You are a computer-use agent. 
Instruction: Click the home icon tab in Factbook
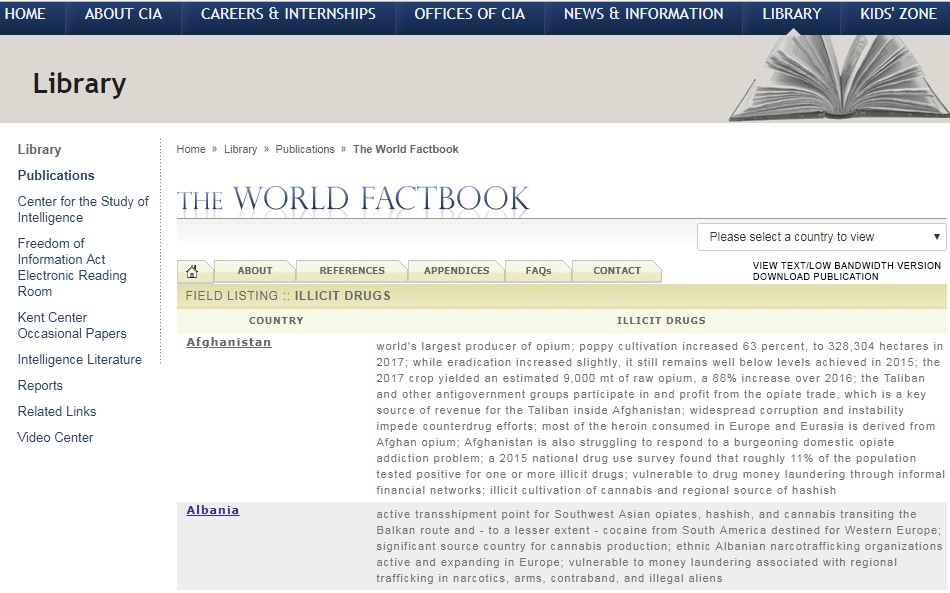click(x=193, y=271)
